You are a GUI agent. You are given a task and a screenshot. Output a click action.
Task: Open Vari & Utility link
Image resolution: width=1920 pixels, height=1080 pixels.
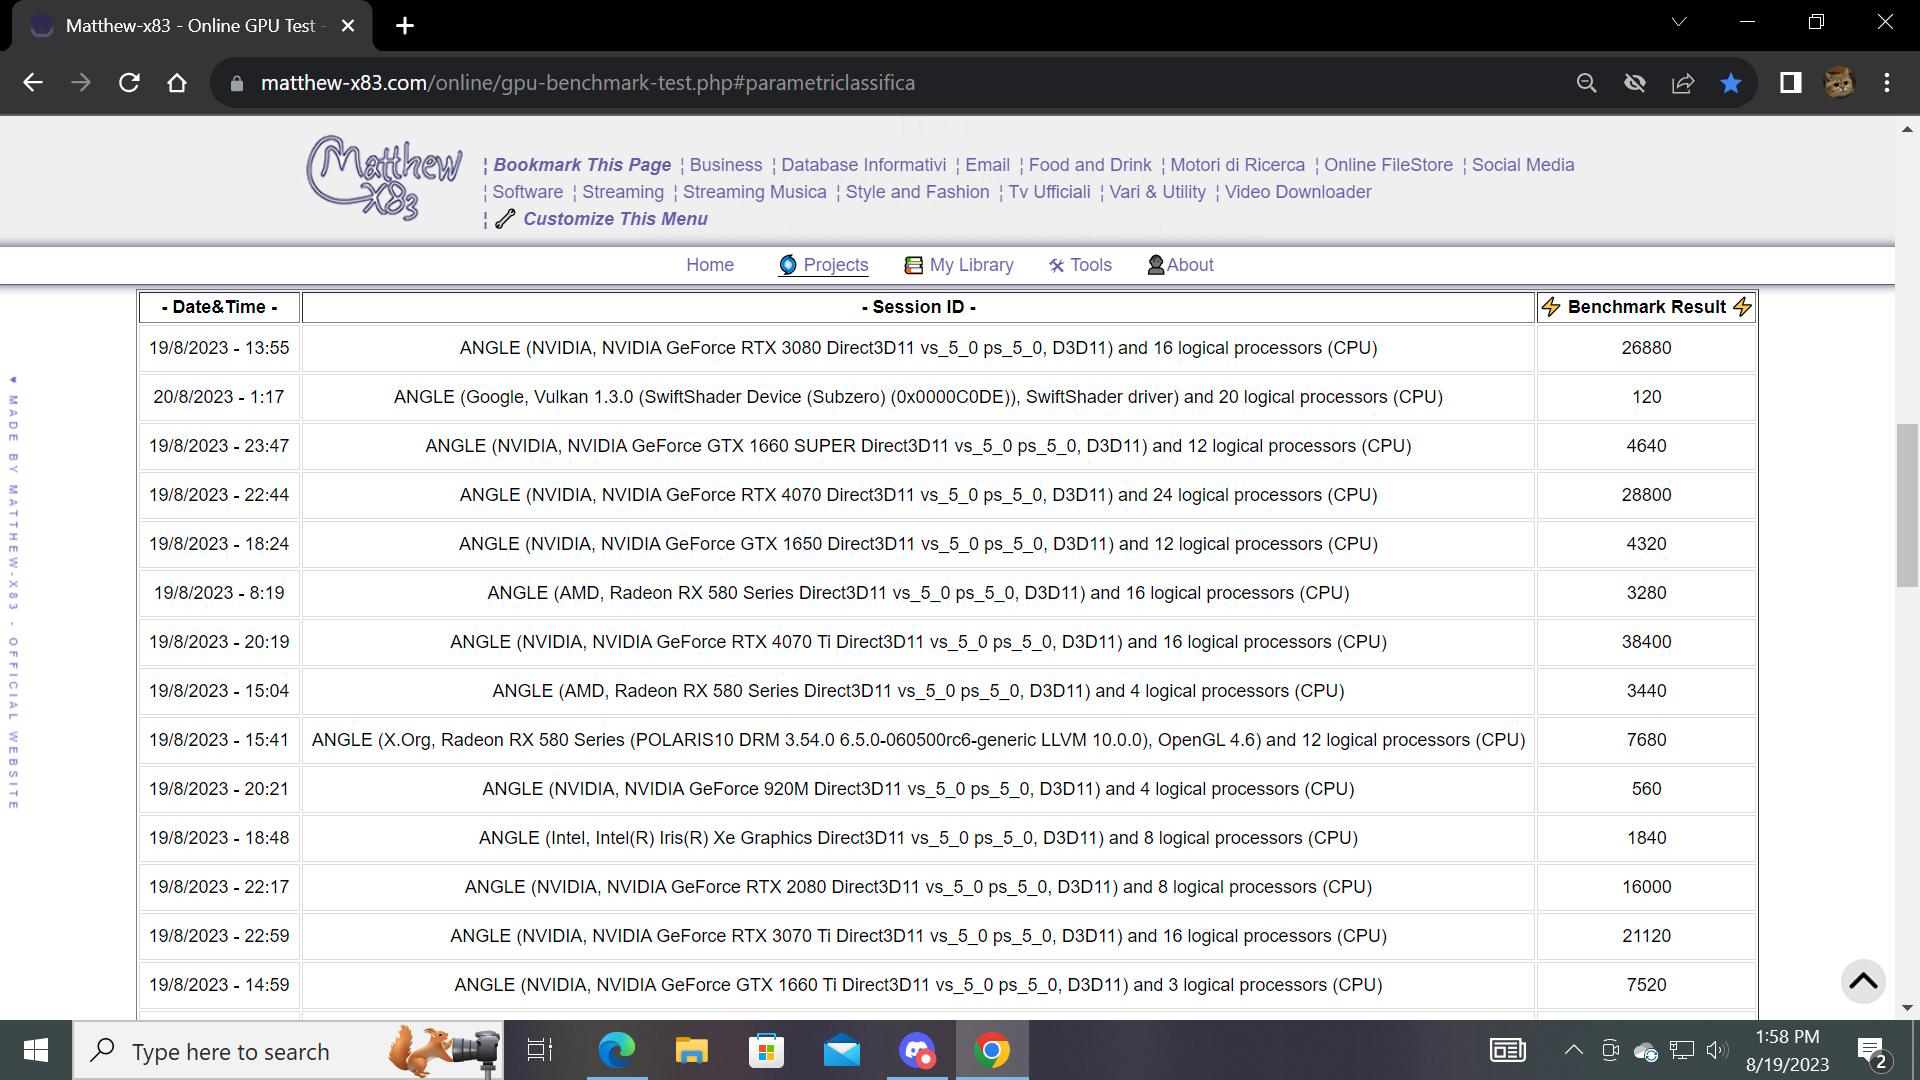[1157, 192]
